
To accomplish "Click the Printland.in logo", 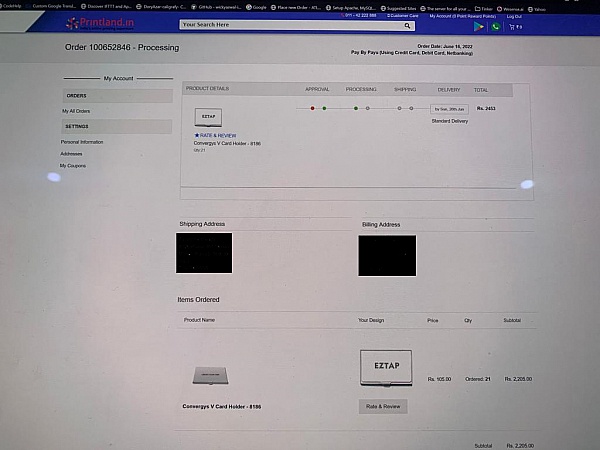I will click(100, 23).
